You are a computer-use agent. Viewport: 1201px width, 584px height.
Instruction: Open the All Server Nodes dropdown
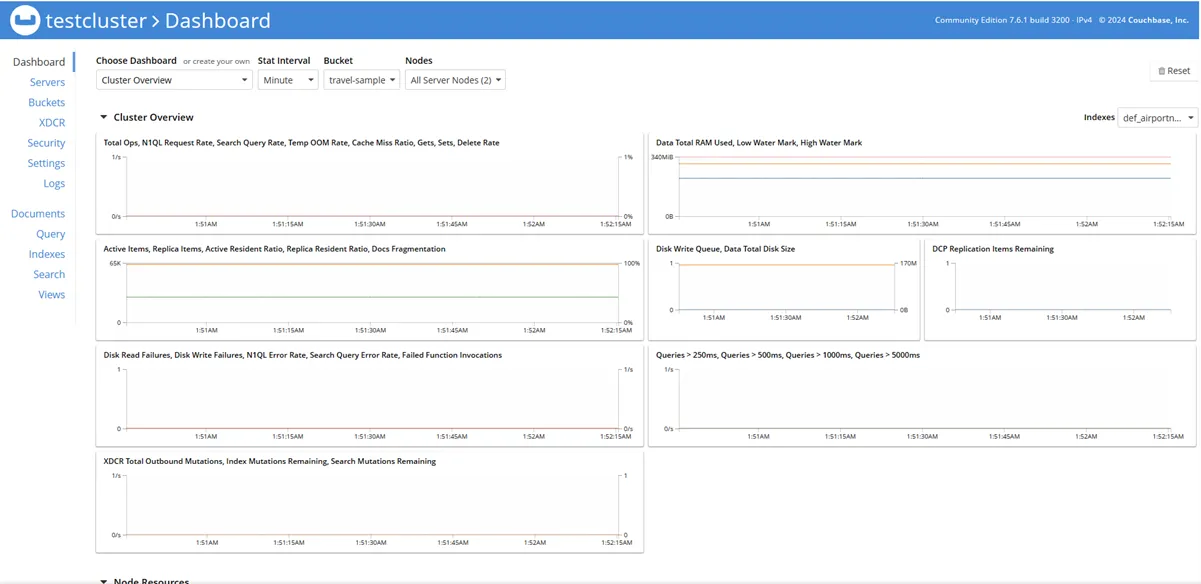tap(455, 80)
